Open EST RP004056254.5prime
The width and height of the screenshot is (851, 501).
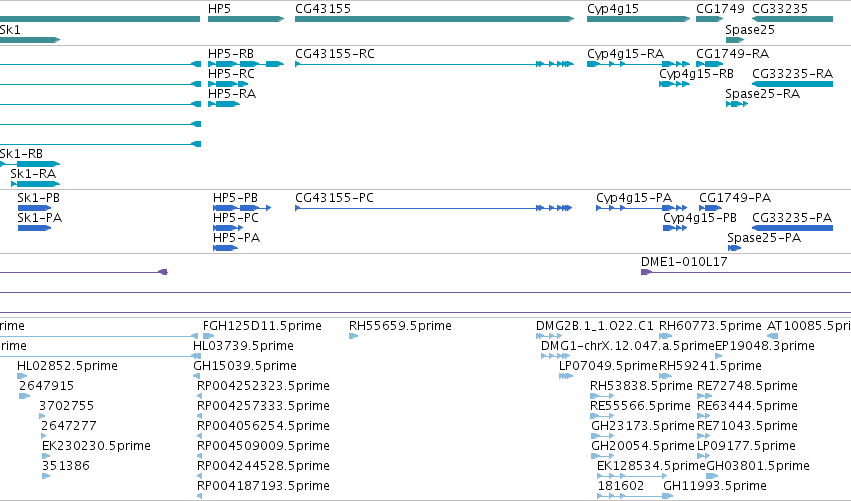coord(200,436)
